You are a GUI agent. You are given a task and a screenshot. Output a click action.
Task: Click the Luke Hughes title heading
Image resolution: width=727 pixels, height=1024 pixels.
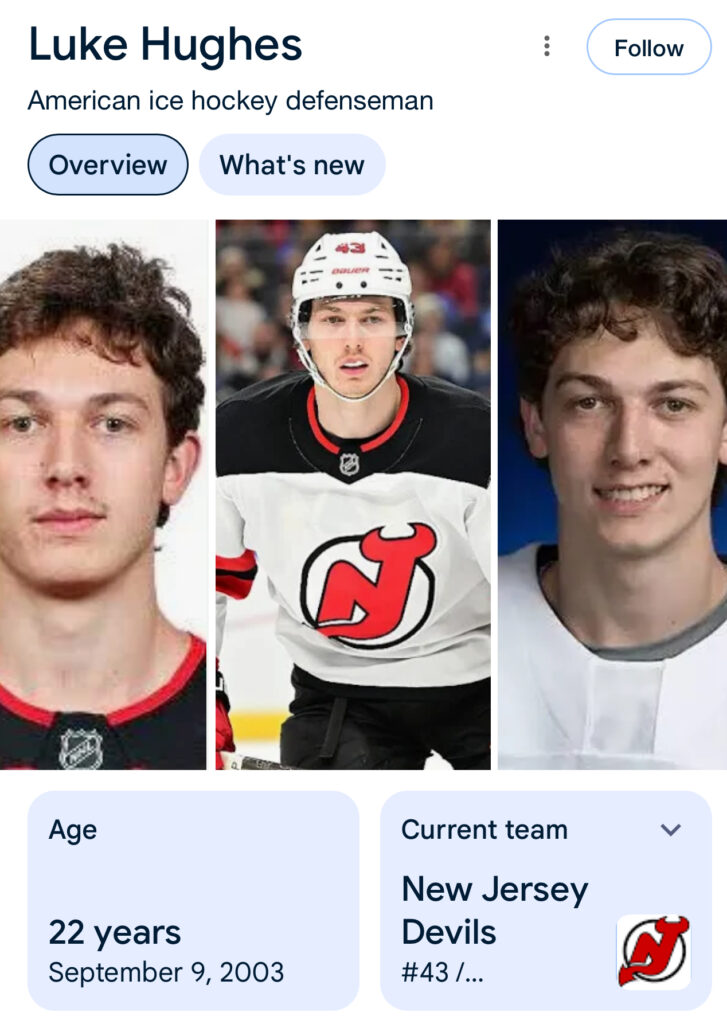pos(165,46)
